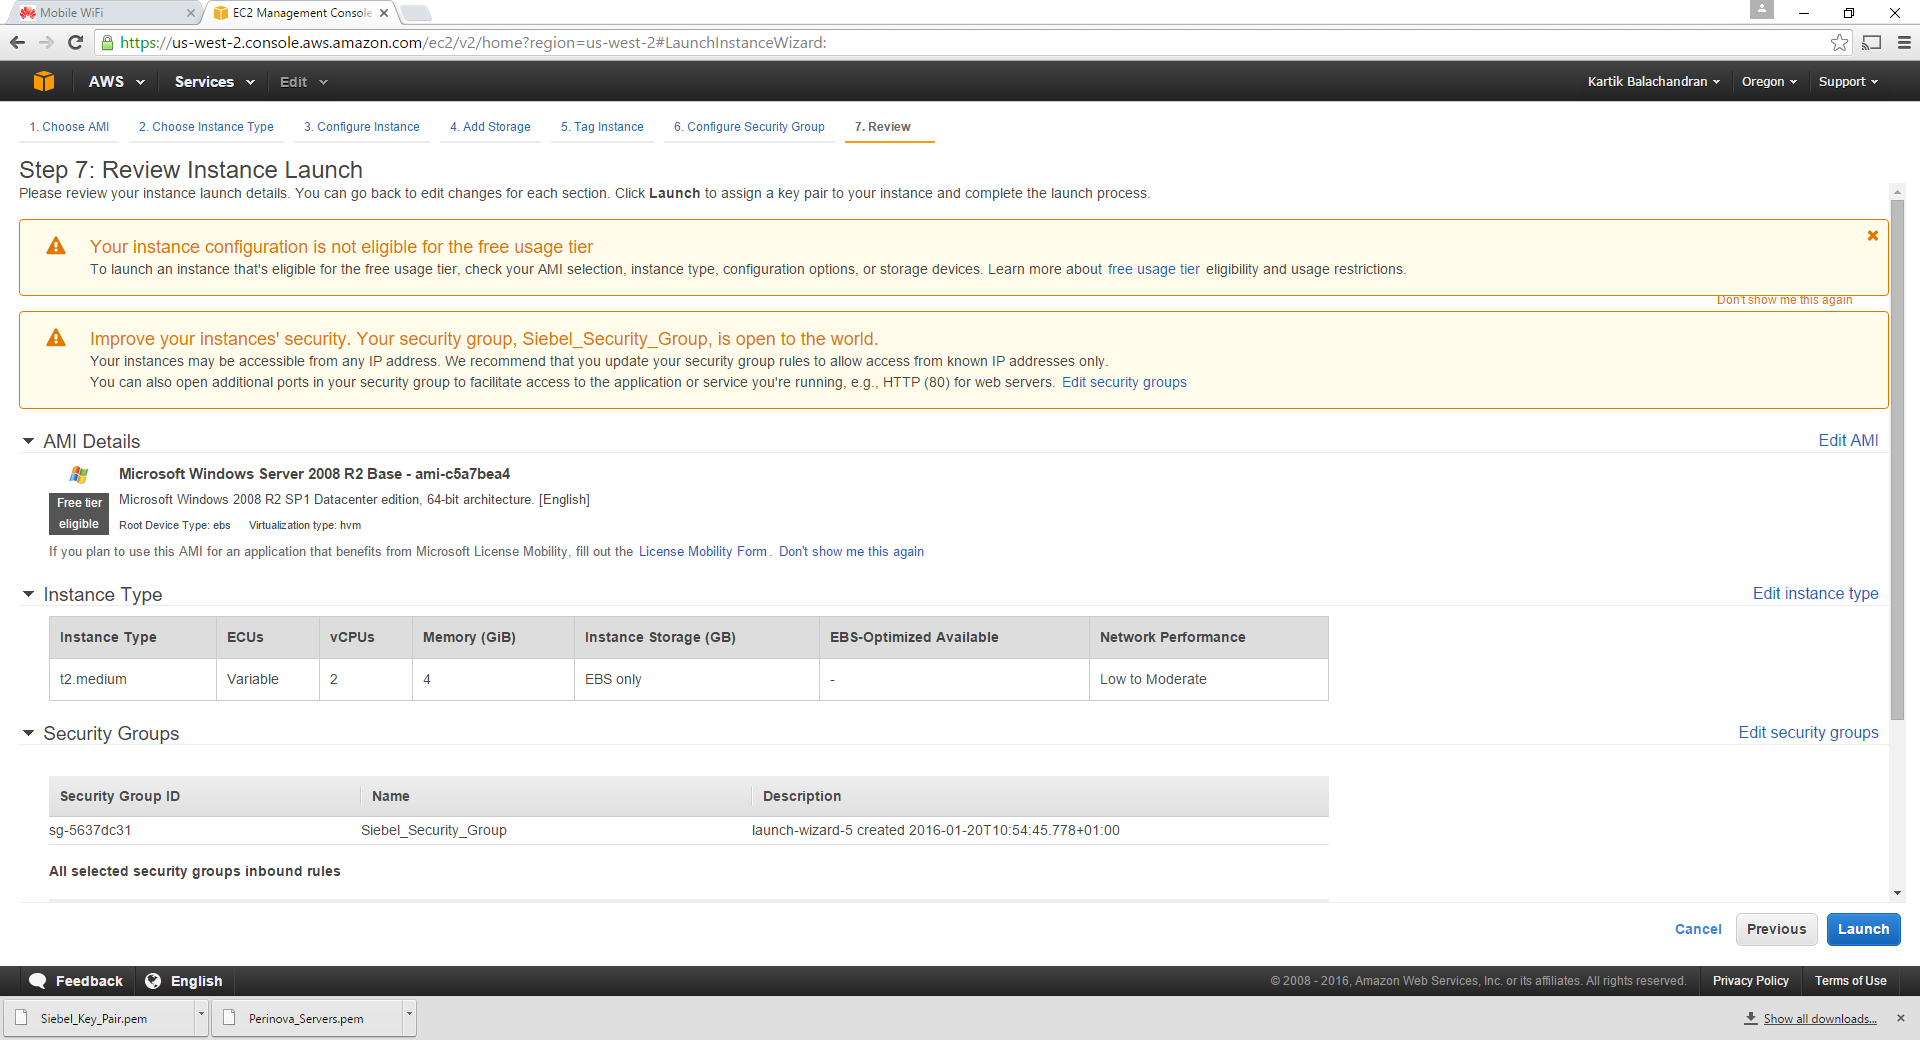Close the downloads bar
Image resolution: width=1920 pixels, height=1040 pixels.
click(x=1901, y=1018)
